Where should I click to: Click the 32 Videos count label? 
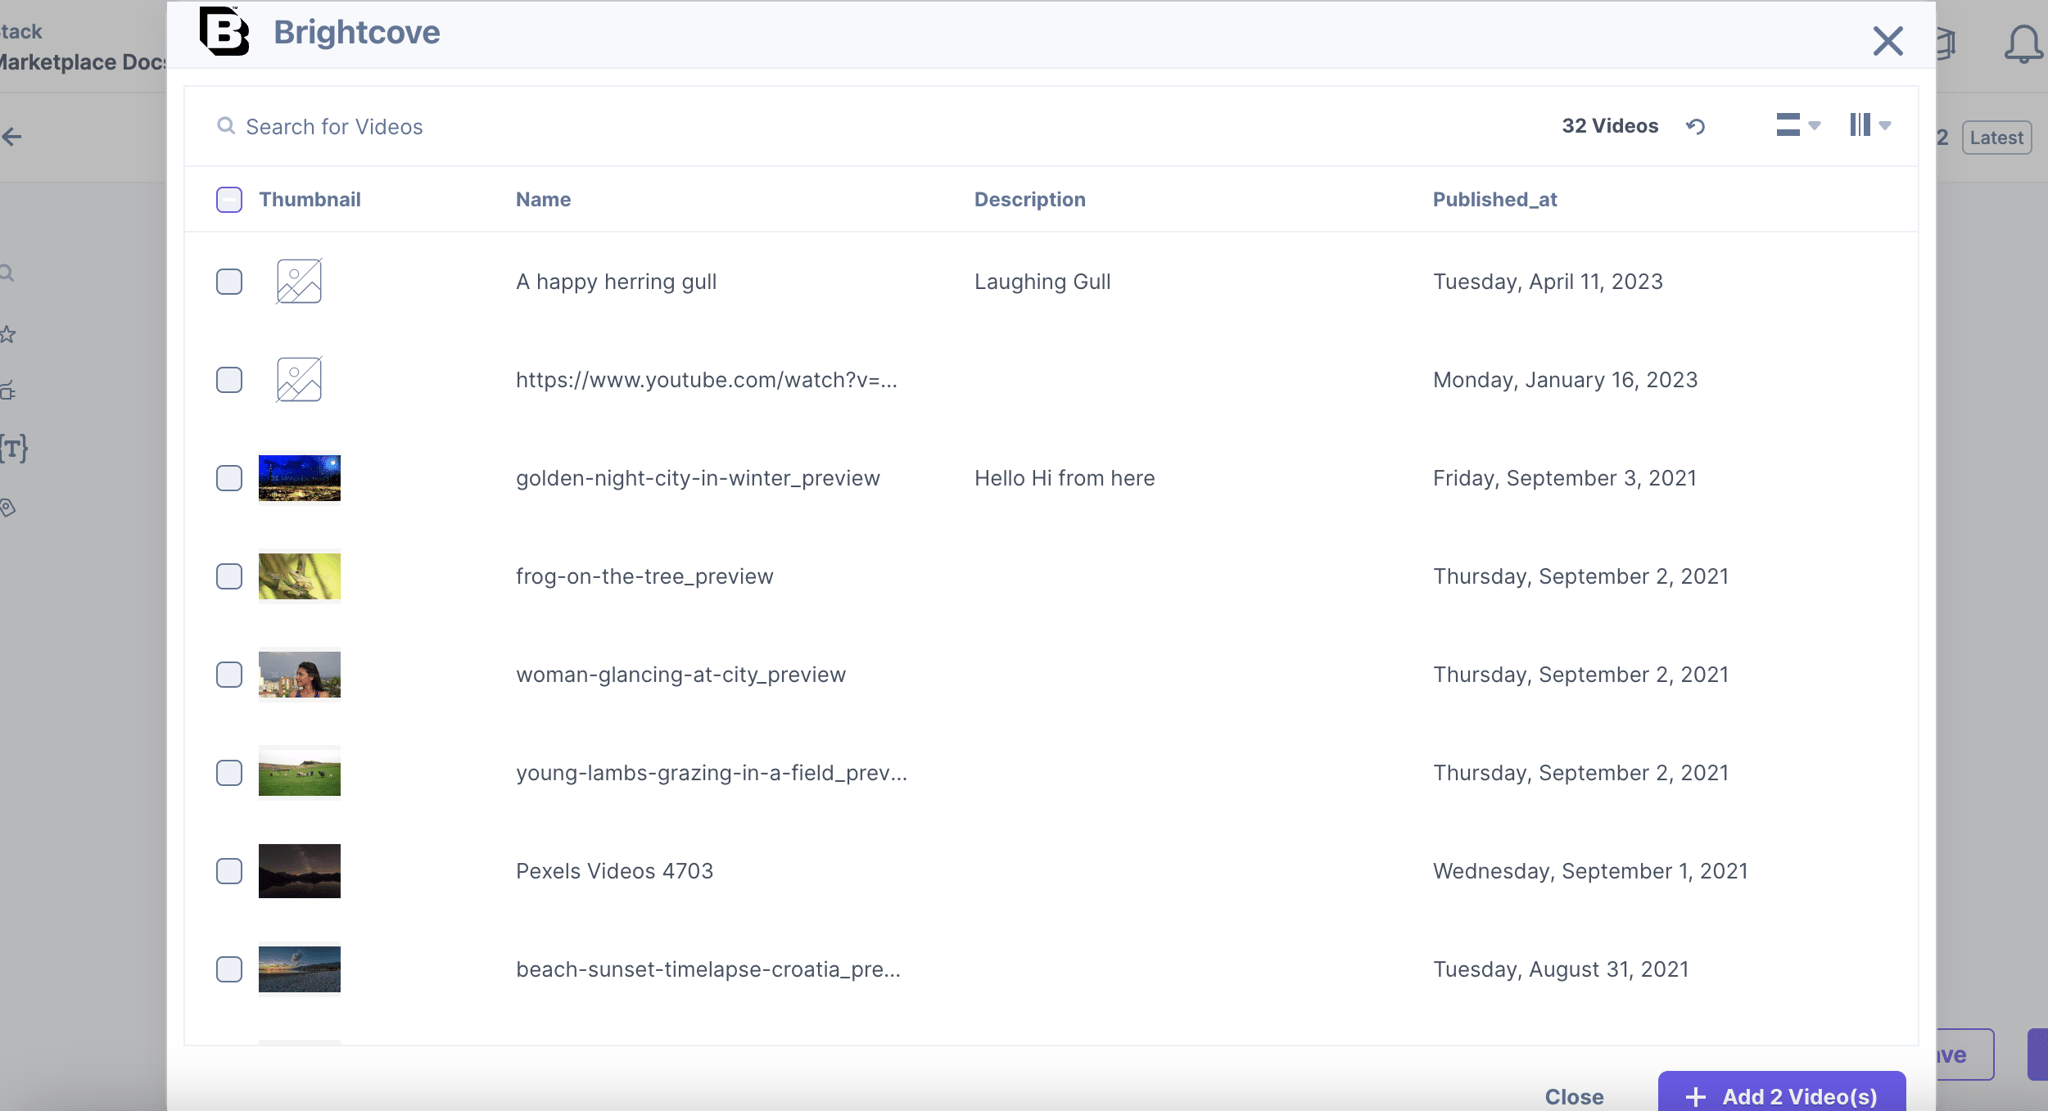tap(1609, 126)
